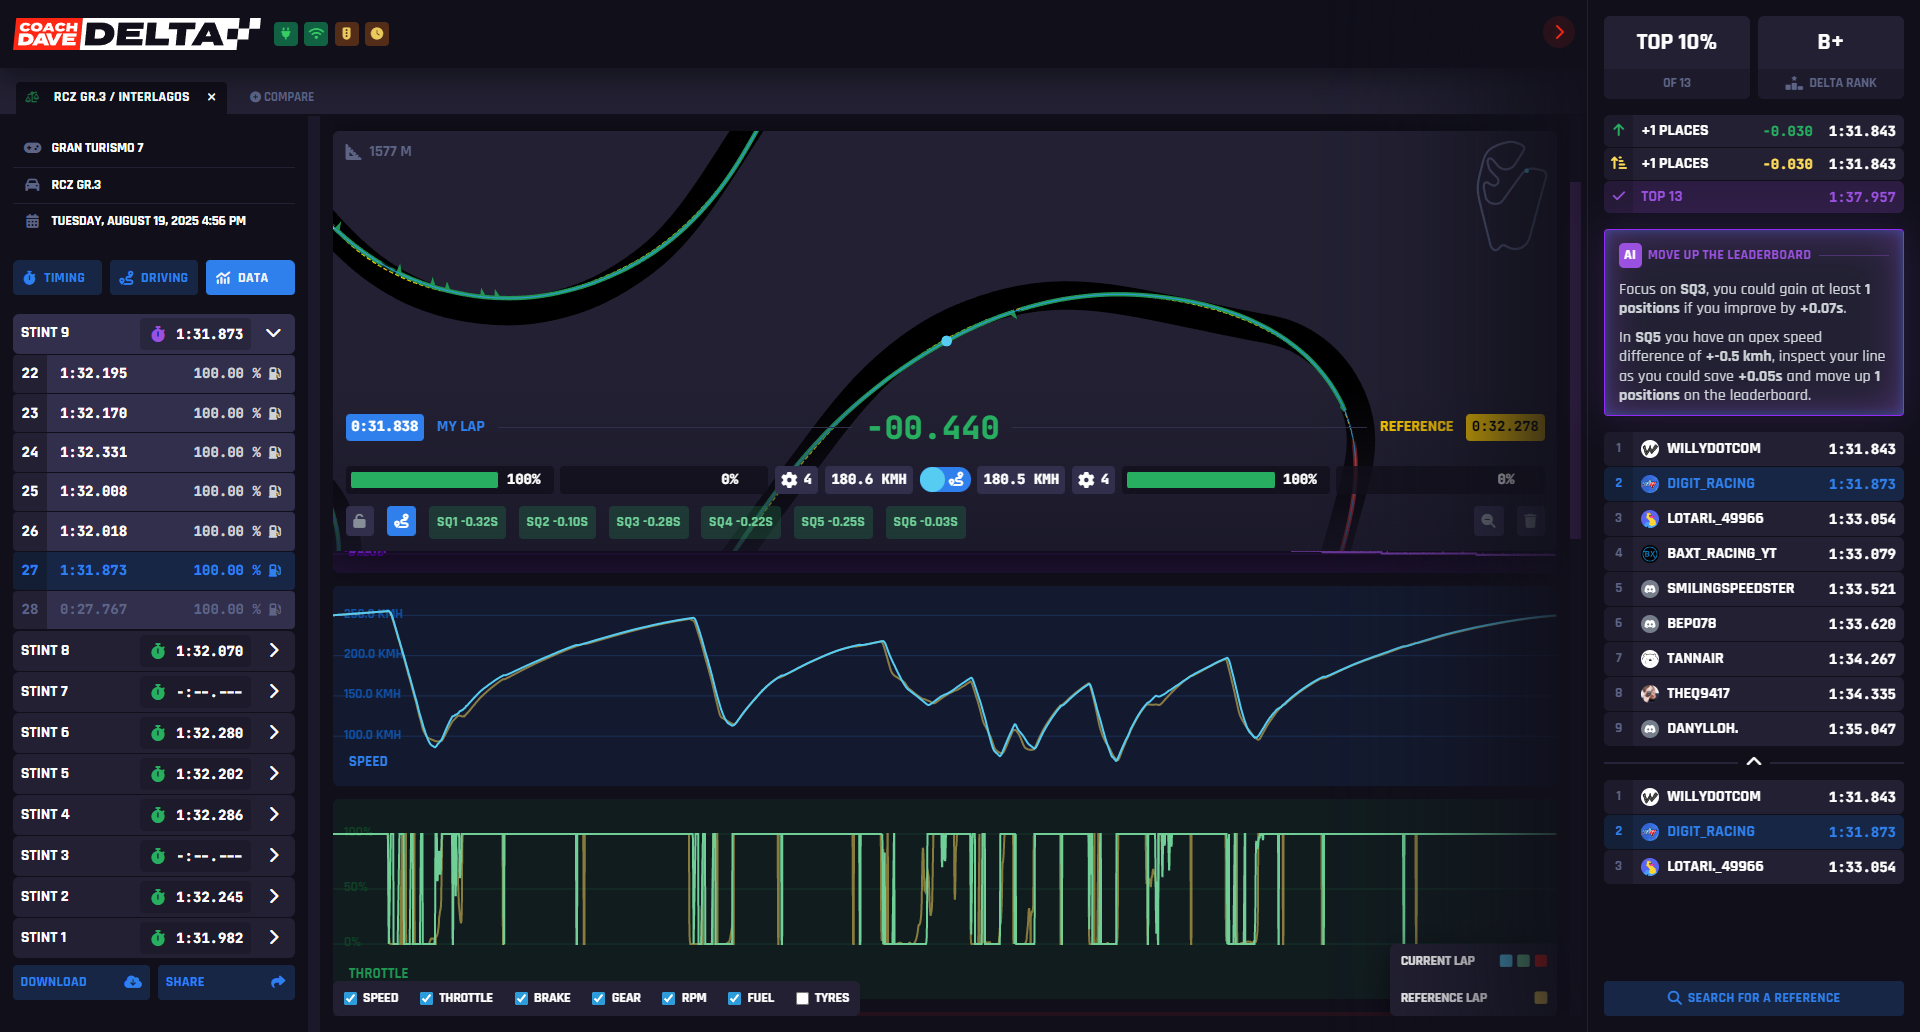The height and width of the screenshot is (1032, 1920).
Task: Close the RCZ GR.3 / Interlagos tab
Action: point(211,97)
